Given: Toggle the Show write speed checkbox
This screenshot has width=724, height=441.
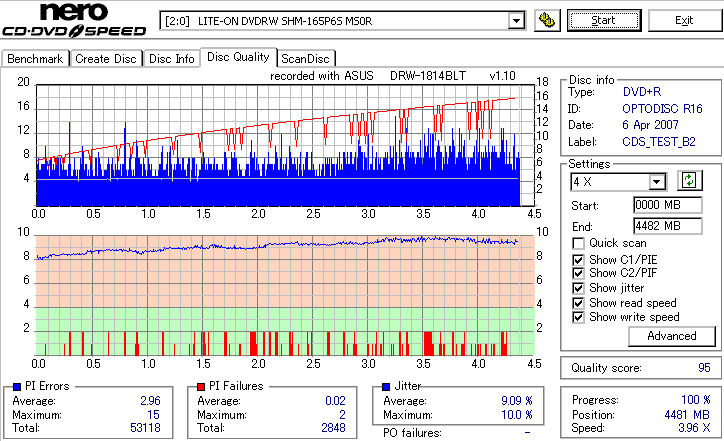Looking at the screenshot, I should coord(578,317).
